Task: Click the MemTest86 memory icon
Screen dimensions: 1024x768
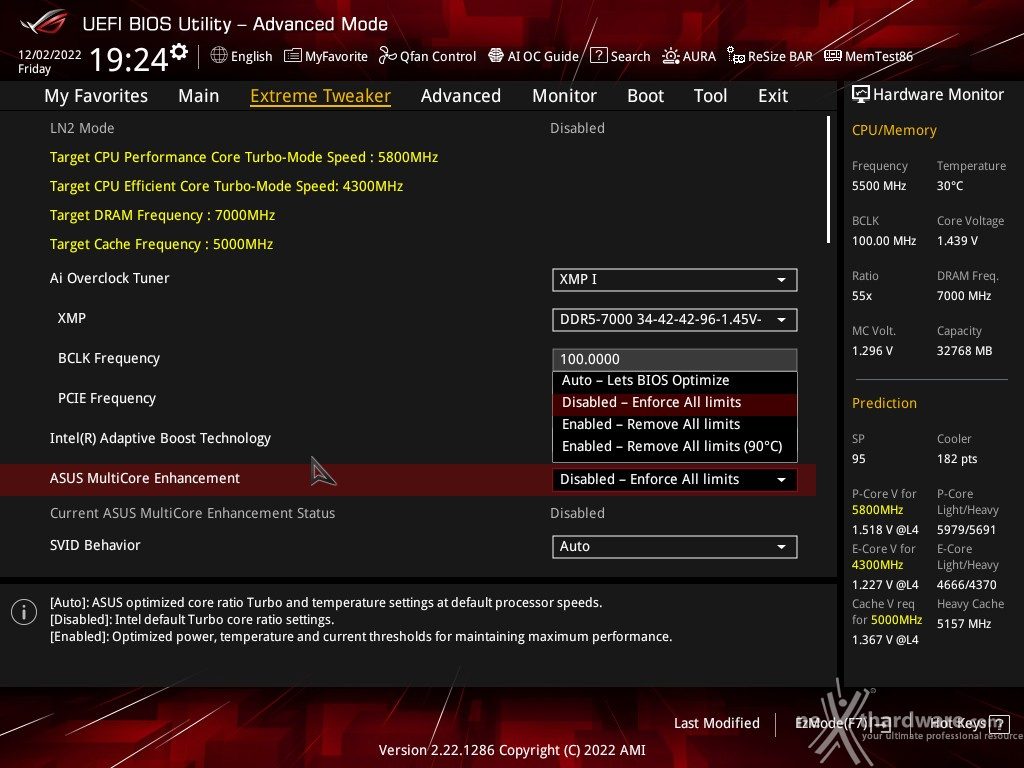Action: coord(833,56)
